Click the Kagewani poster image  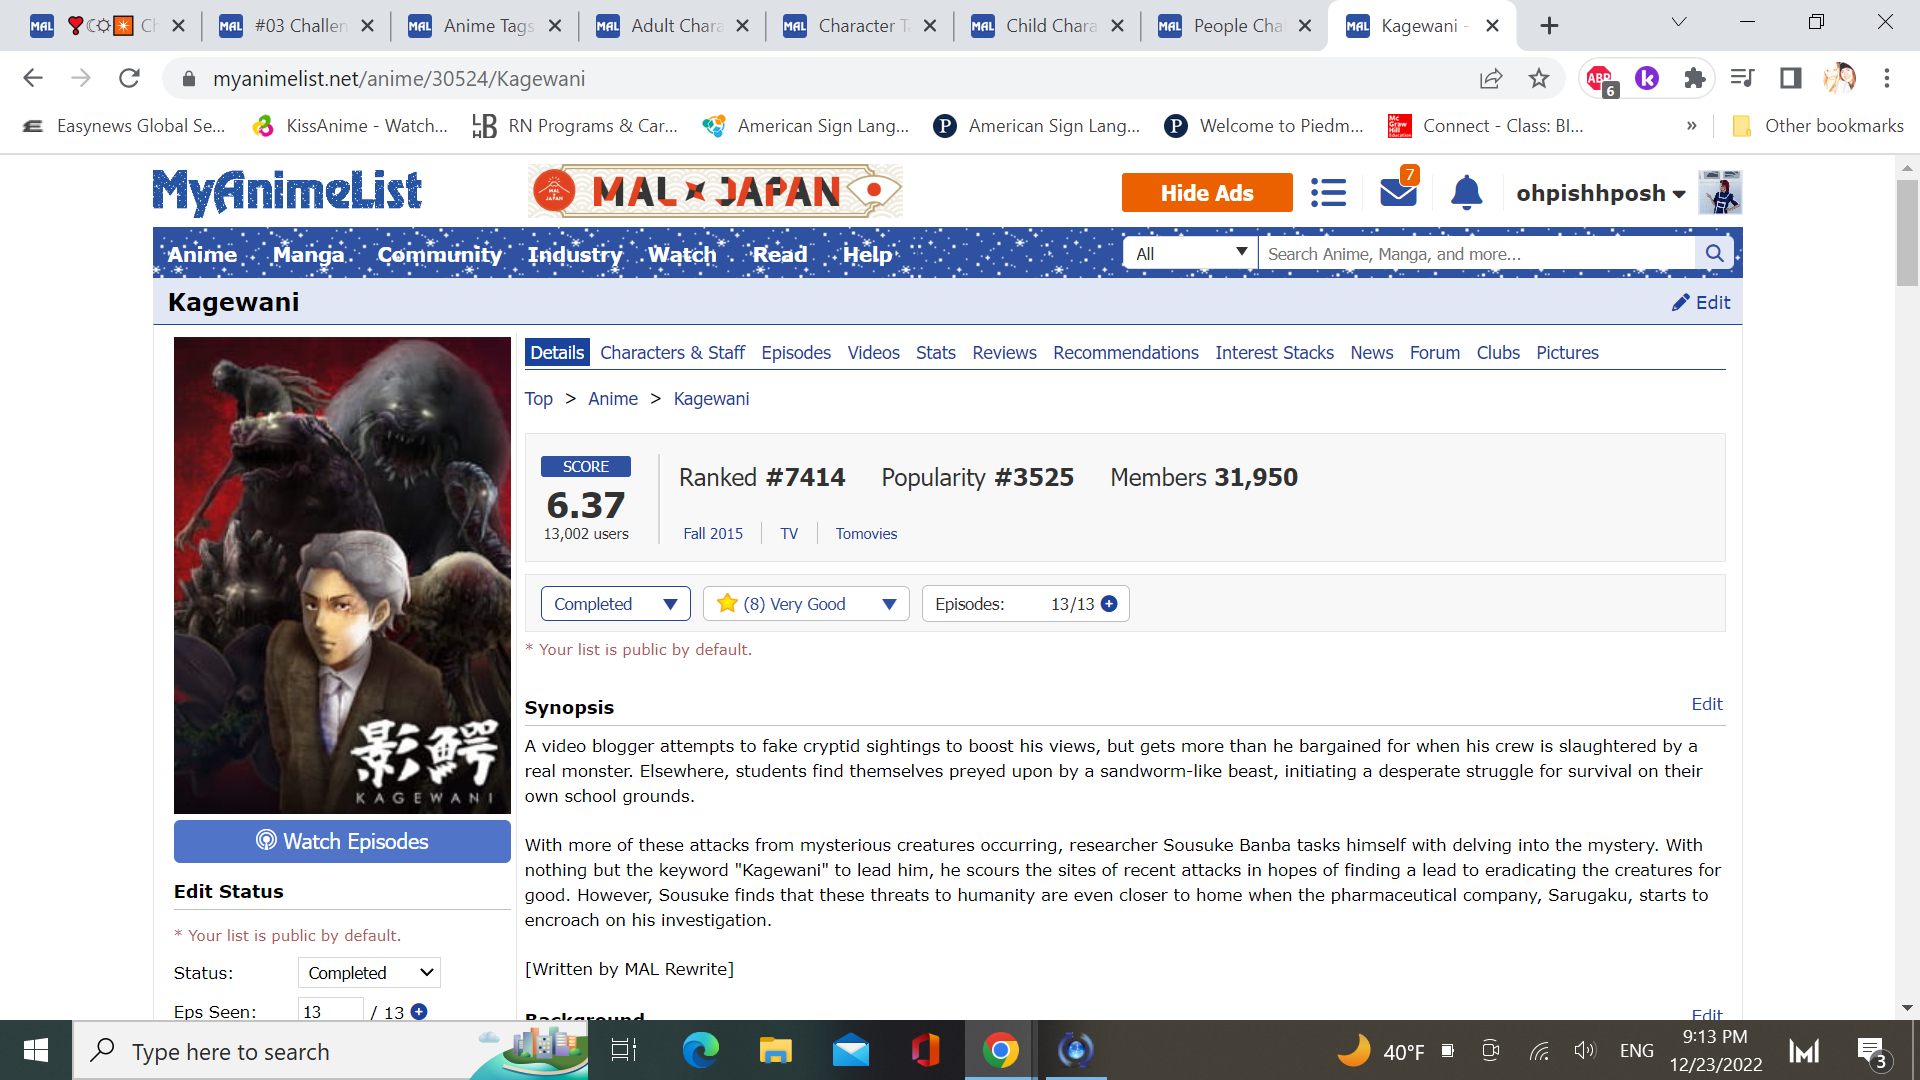point(342,575)
